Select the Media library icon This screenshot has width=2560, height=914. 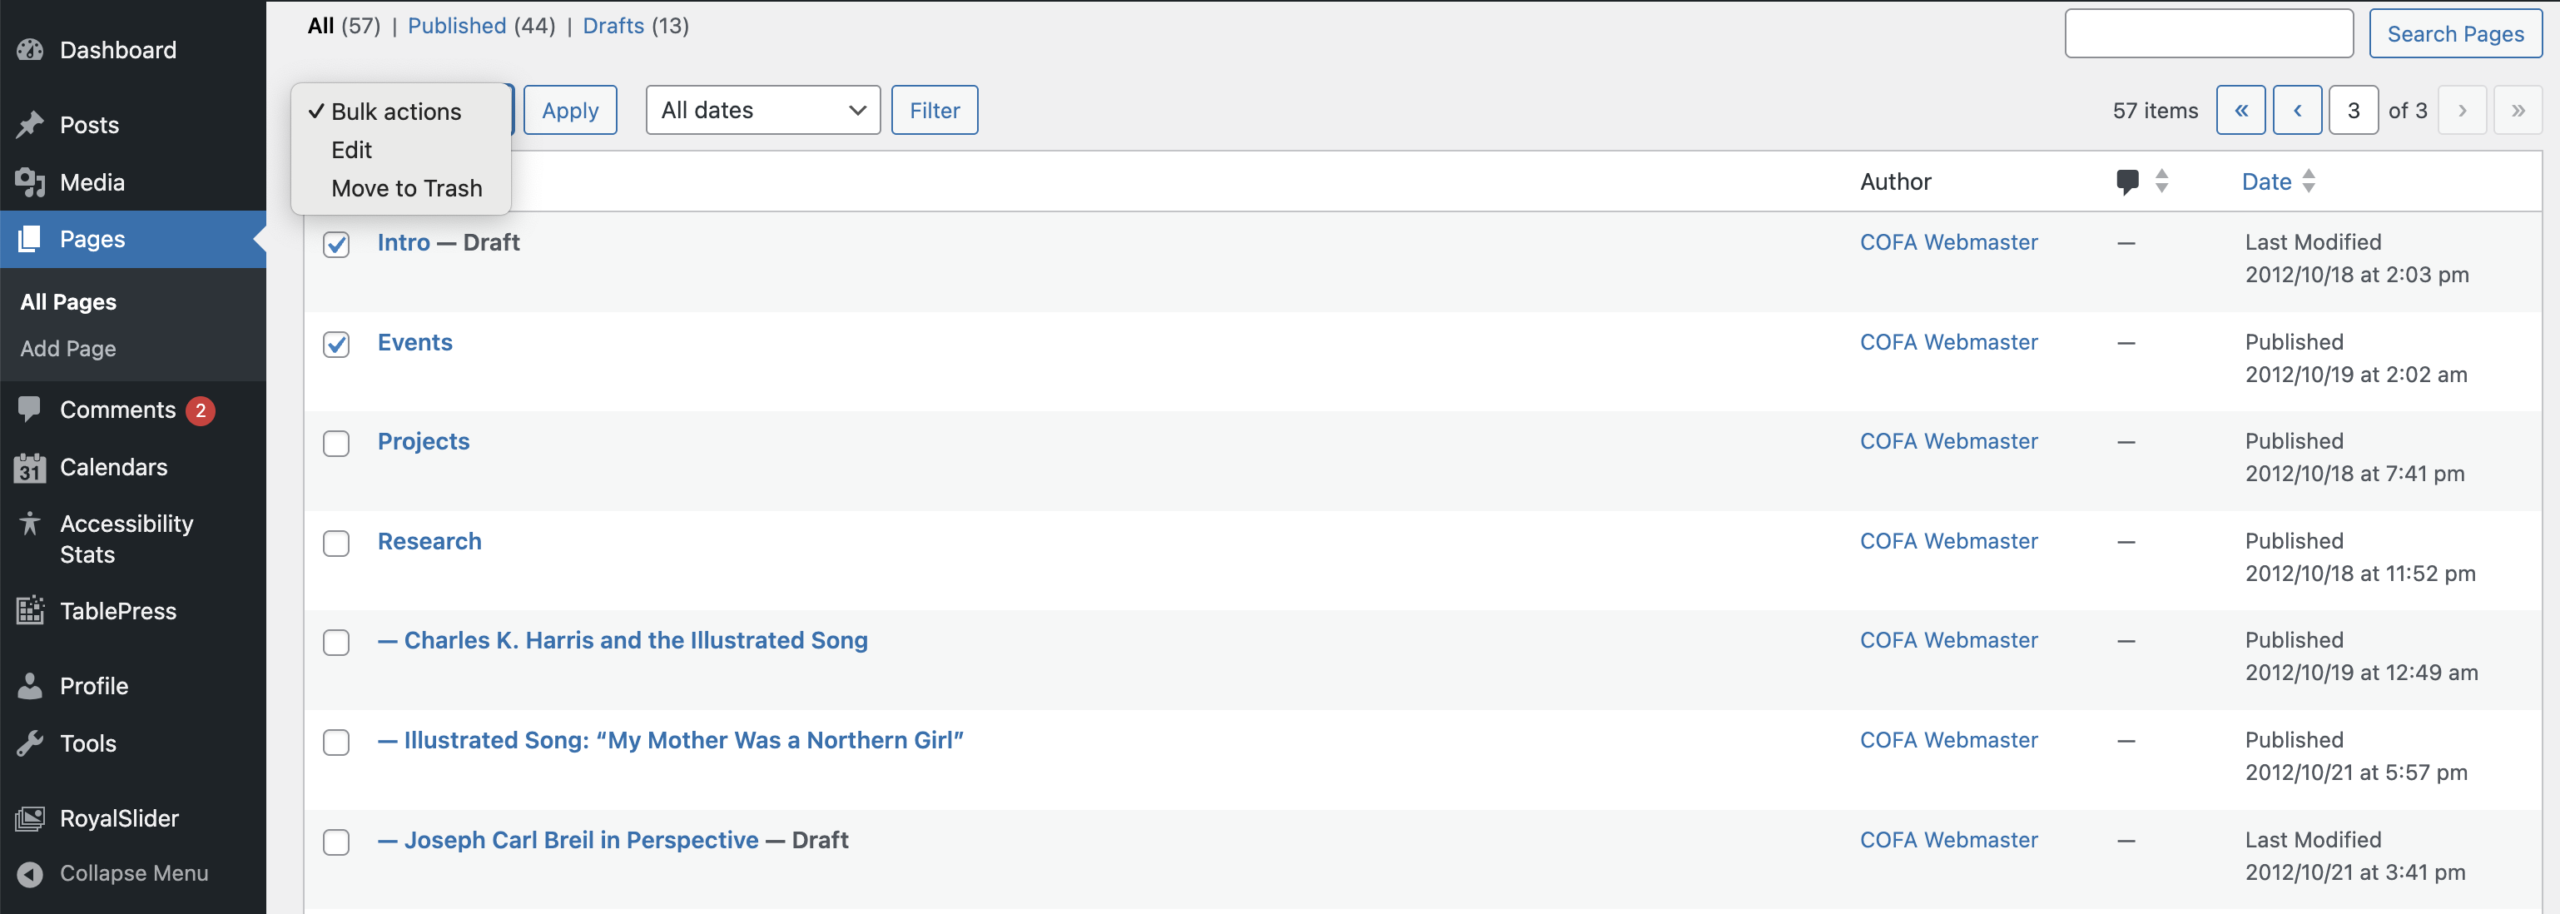click(x=30, y=181)
